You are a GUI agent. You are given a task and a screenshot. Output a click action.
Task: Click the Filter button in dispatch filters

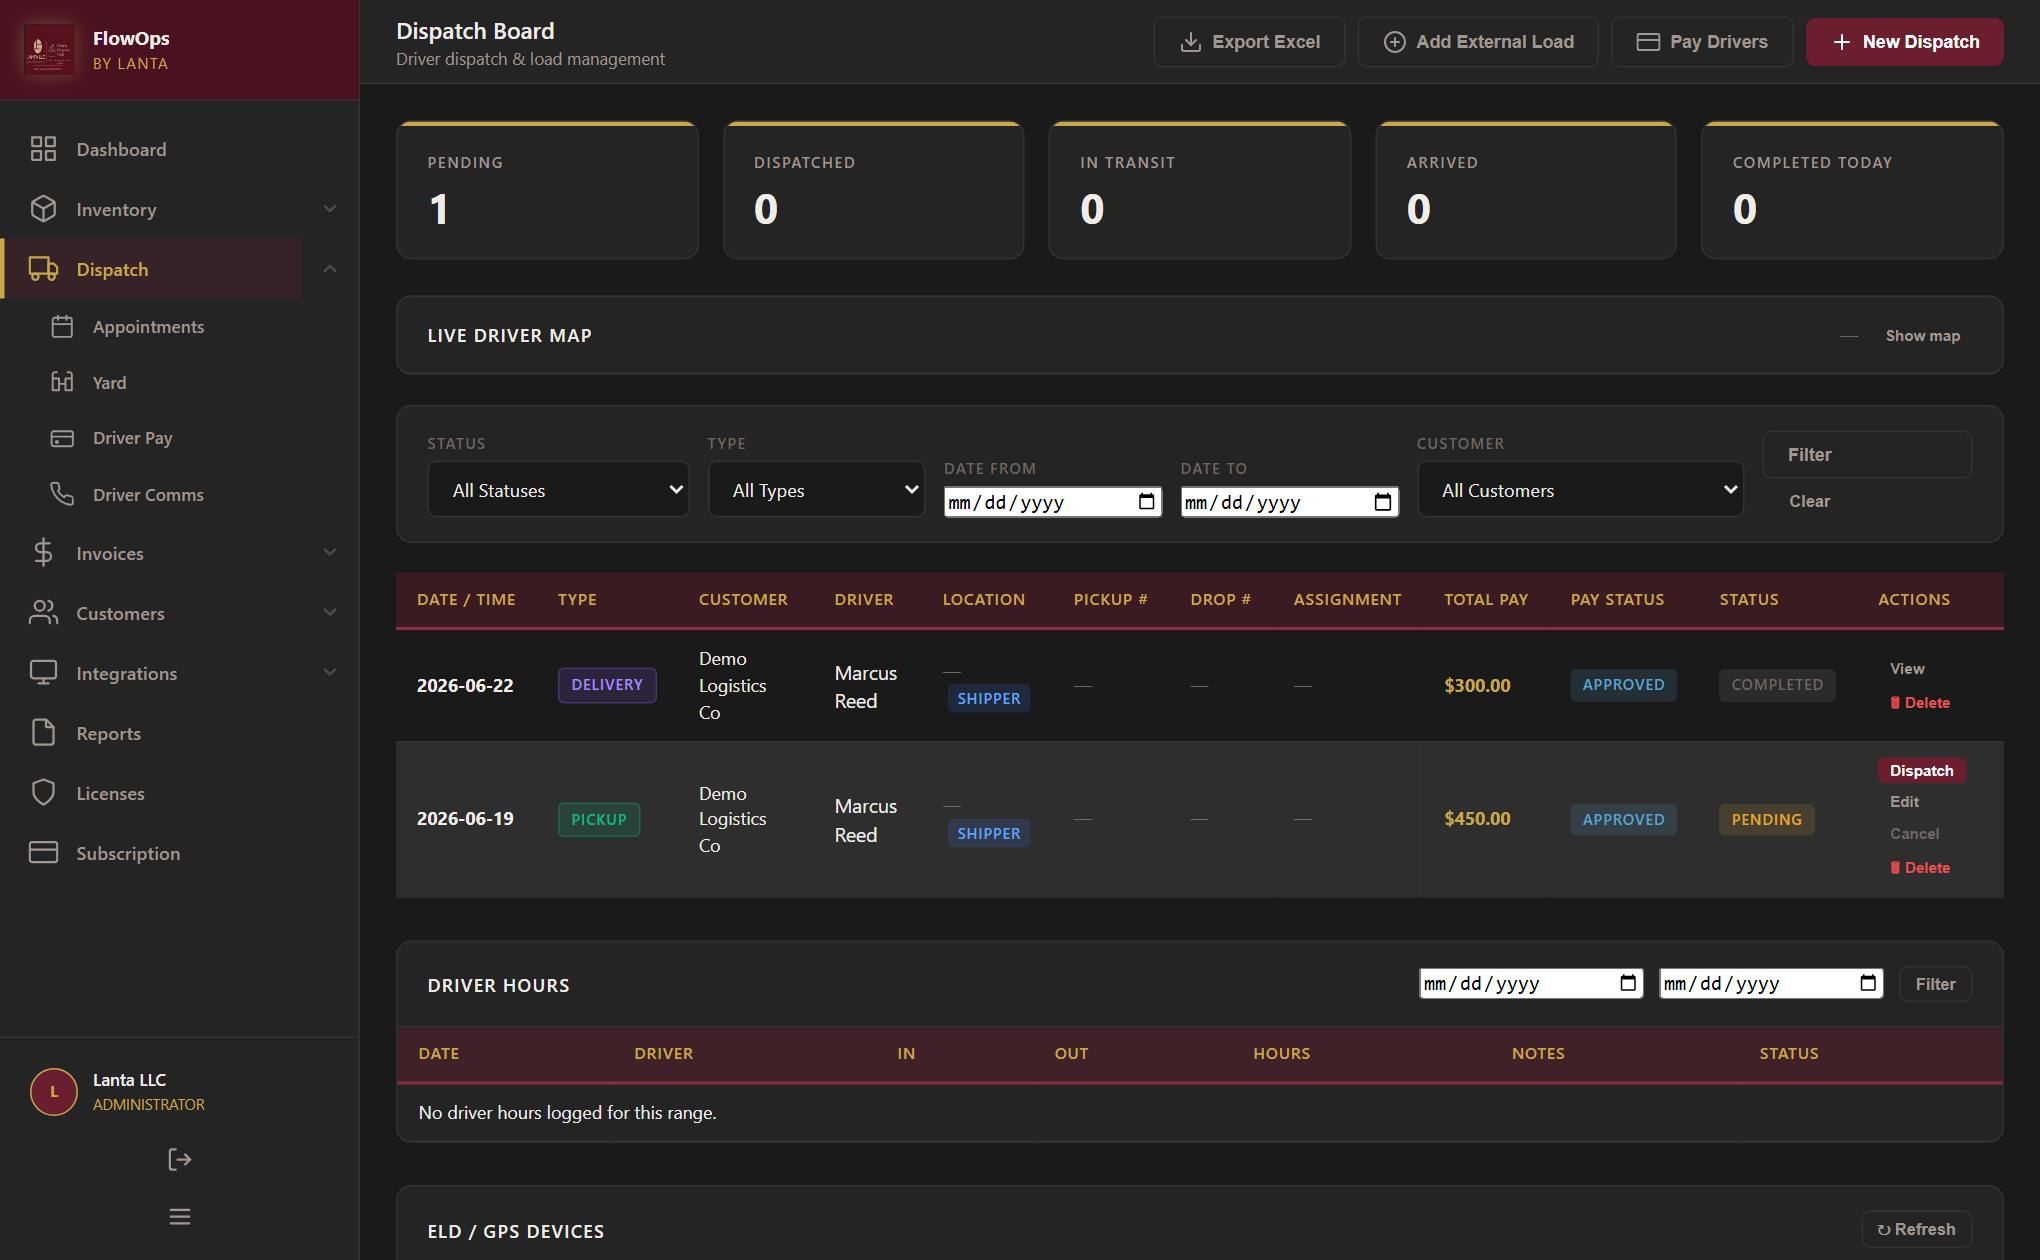point(1866,455)
